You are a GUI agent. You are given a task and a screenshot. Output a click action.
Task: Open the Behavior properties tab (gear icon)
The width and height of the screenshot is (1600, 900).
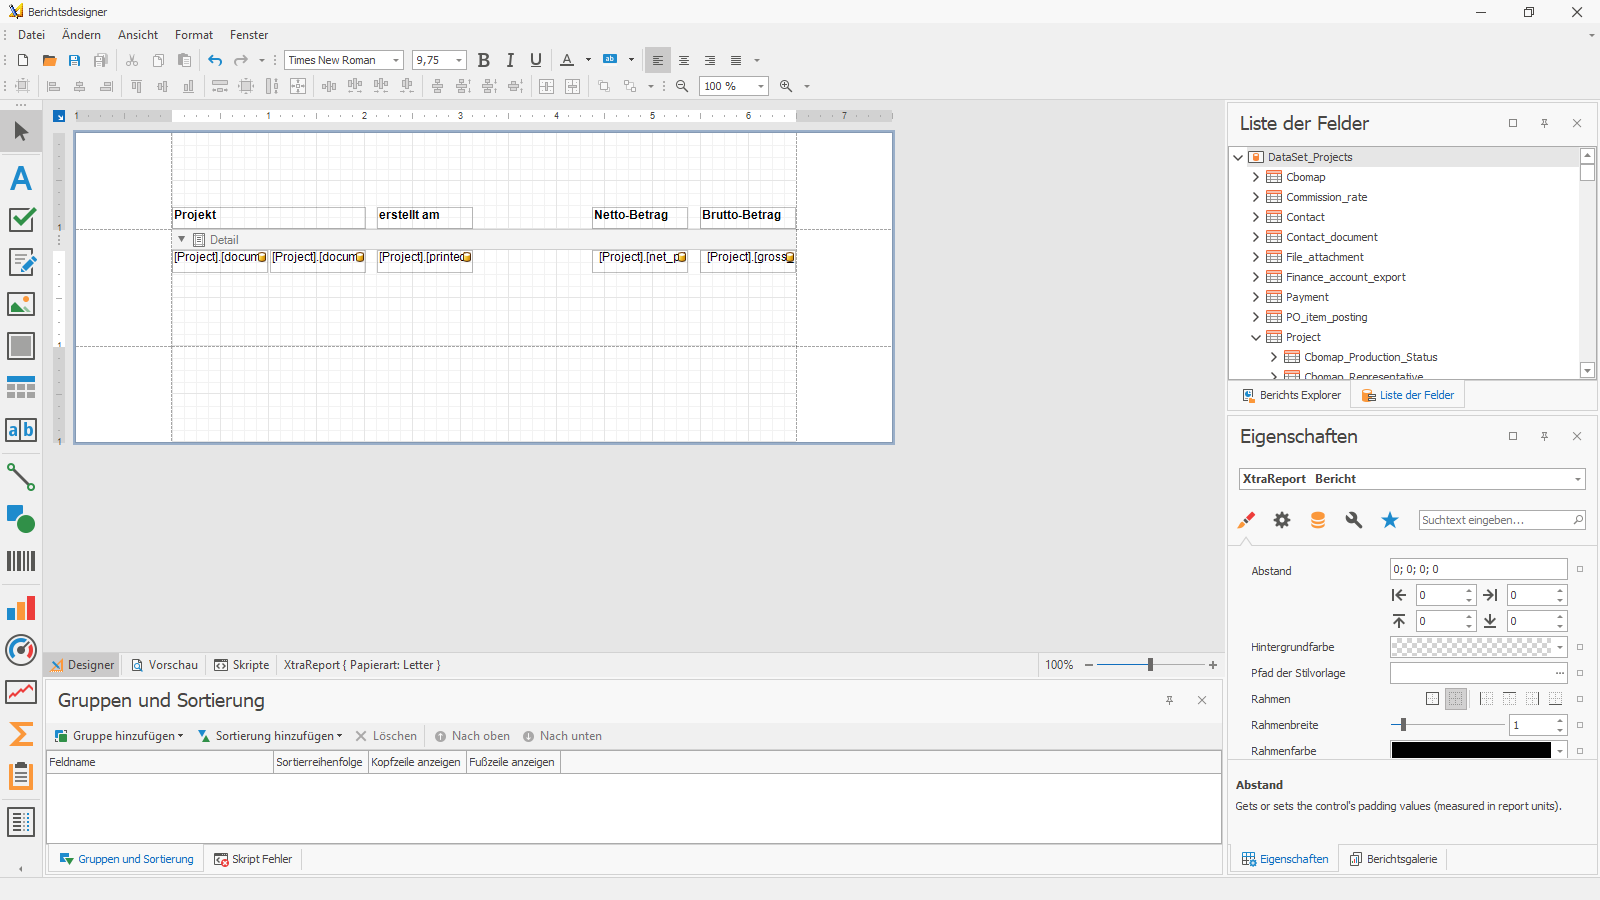click(x=1282, y=520)
